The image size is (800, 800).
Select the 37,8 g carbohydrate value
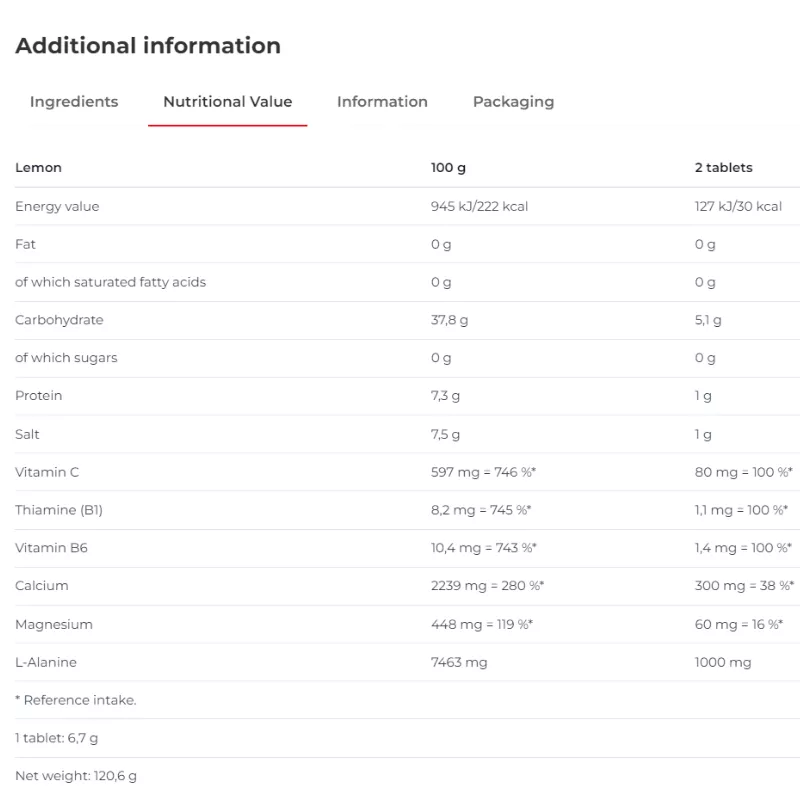(x=449, y=320)
